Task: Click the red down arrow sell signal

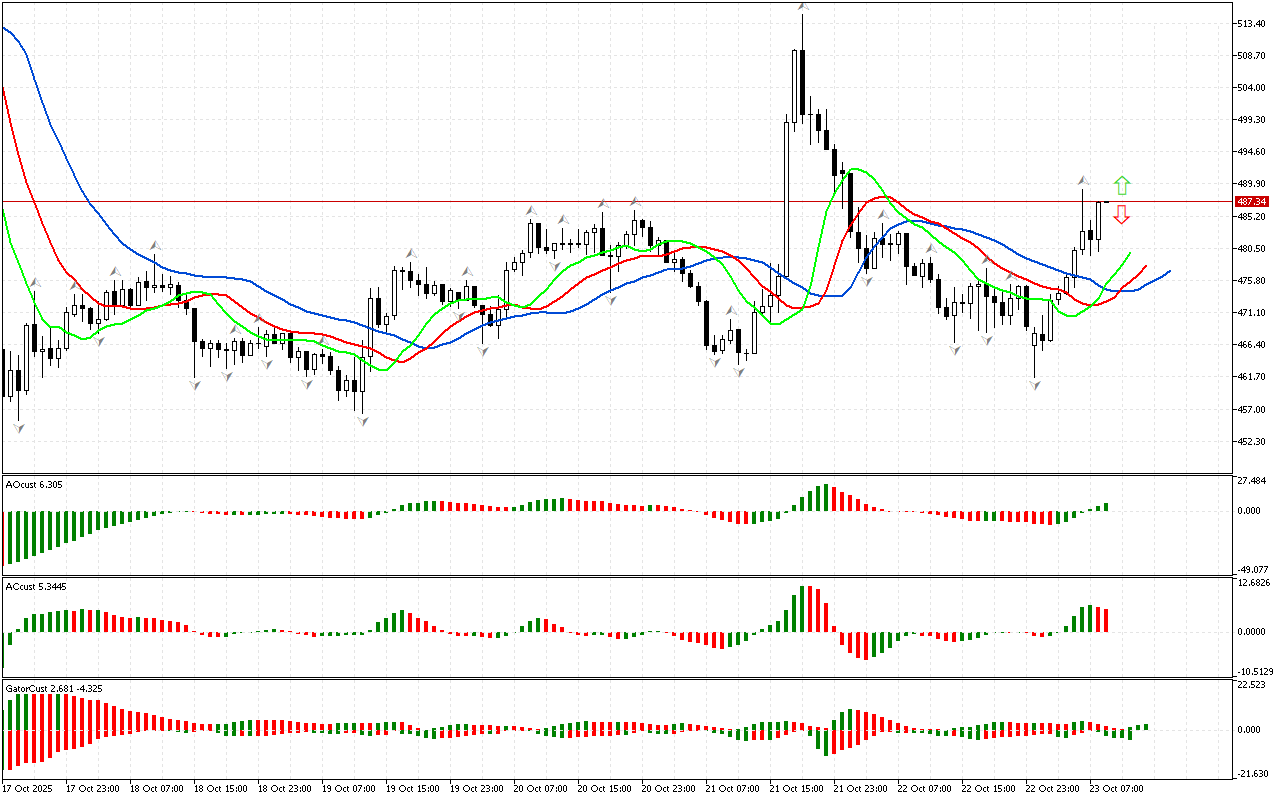Action: coord(1122,214)
